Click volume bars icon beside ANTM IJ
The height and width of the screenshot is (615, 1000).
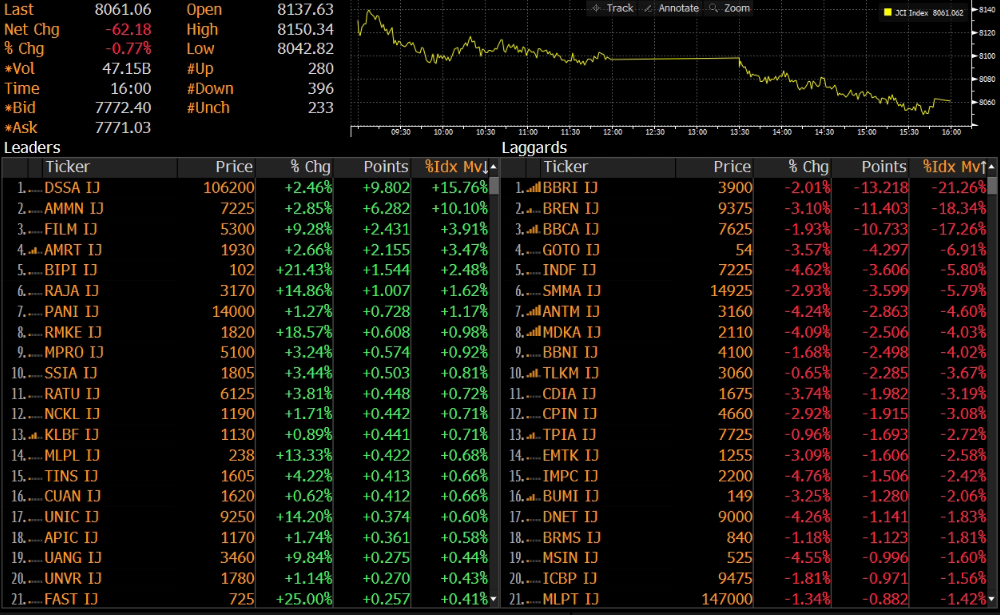[533, 311]
